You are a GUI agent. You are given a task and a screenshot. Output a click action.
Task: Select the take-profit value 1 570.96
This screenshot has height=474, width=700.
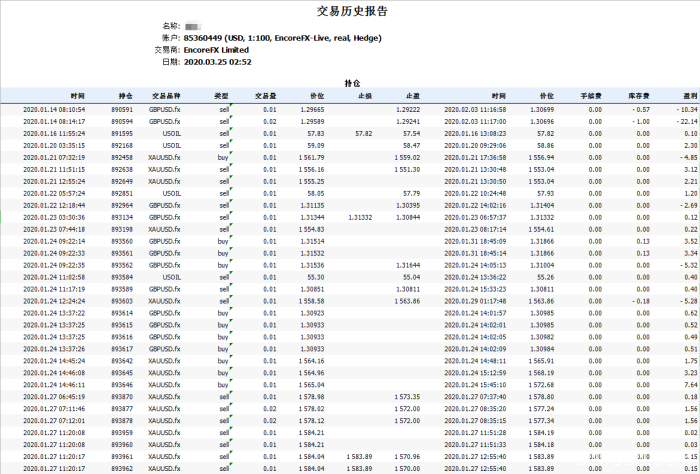coord(407,457)
